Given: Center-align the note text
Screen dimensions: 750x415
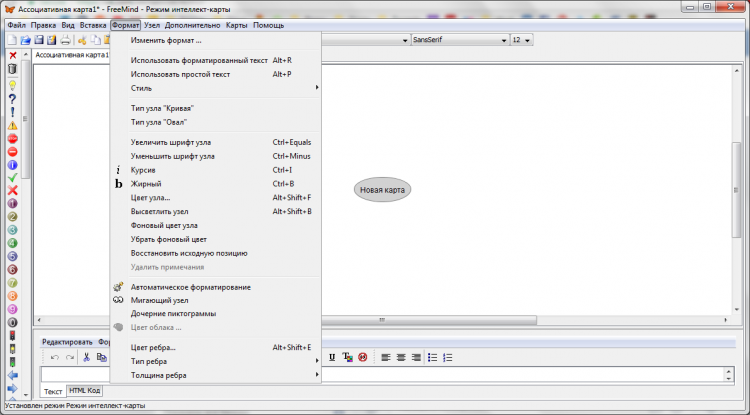Looking at the screenshot, I should tap(401, 358).
